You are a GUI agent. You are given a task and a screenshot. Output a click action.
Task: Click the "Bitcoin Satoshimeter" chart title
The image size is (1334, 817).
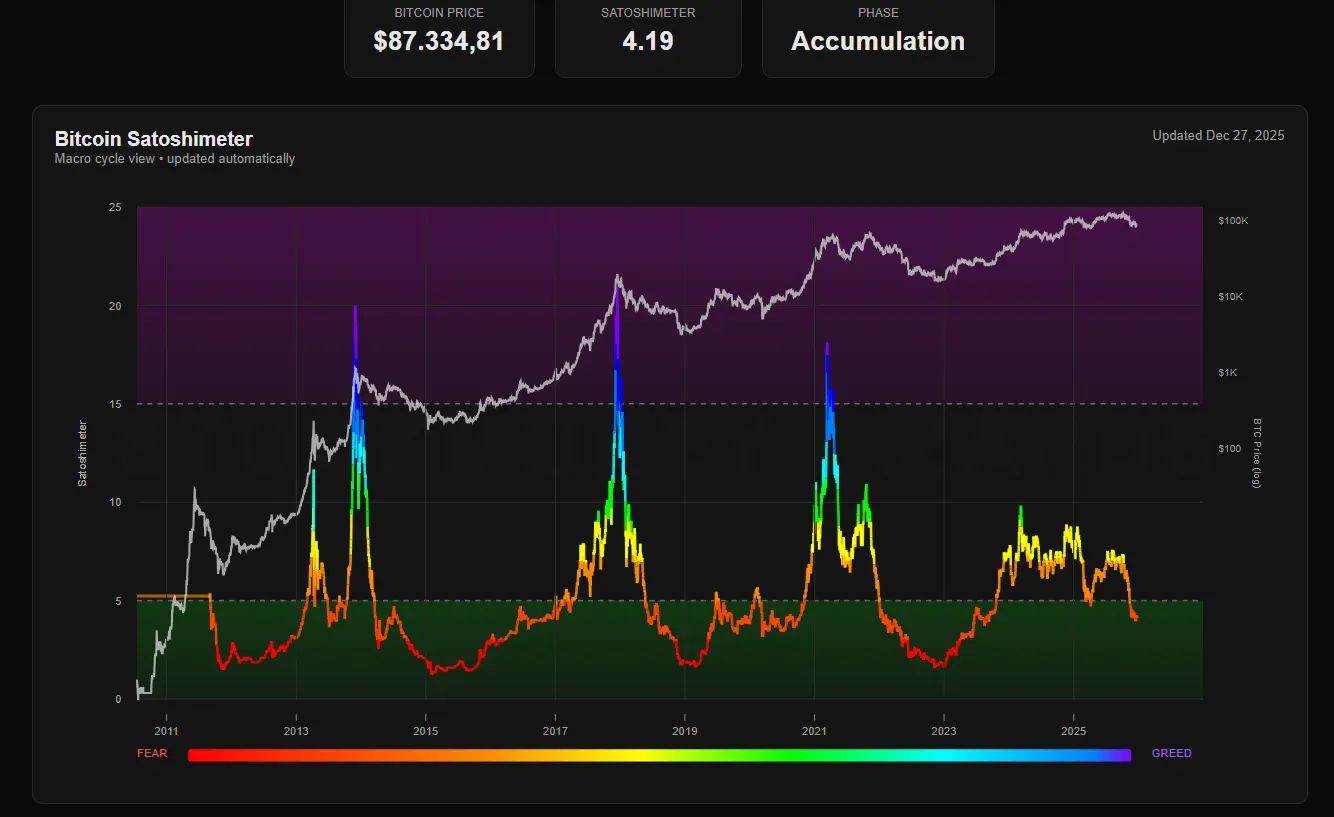click(154, 139)
